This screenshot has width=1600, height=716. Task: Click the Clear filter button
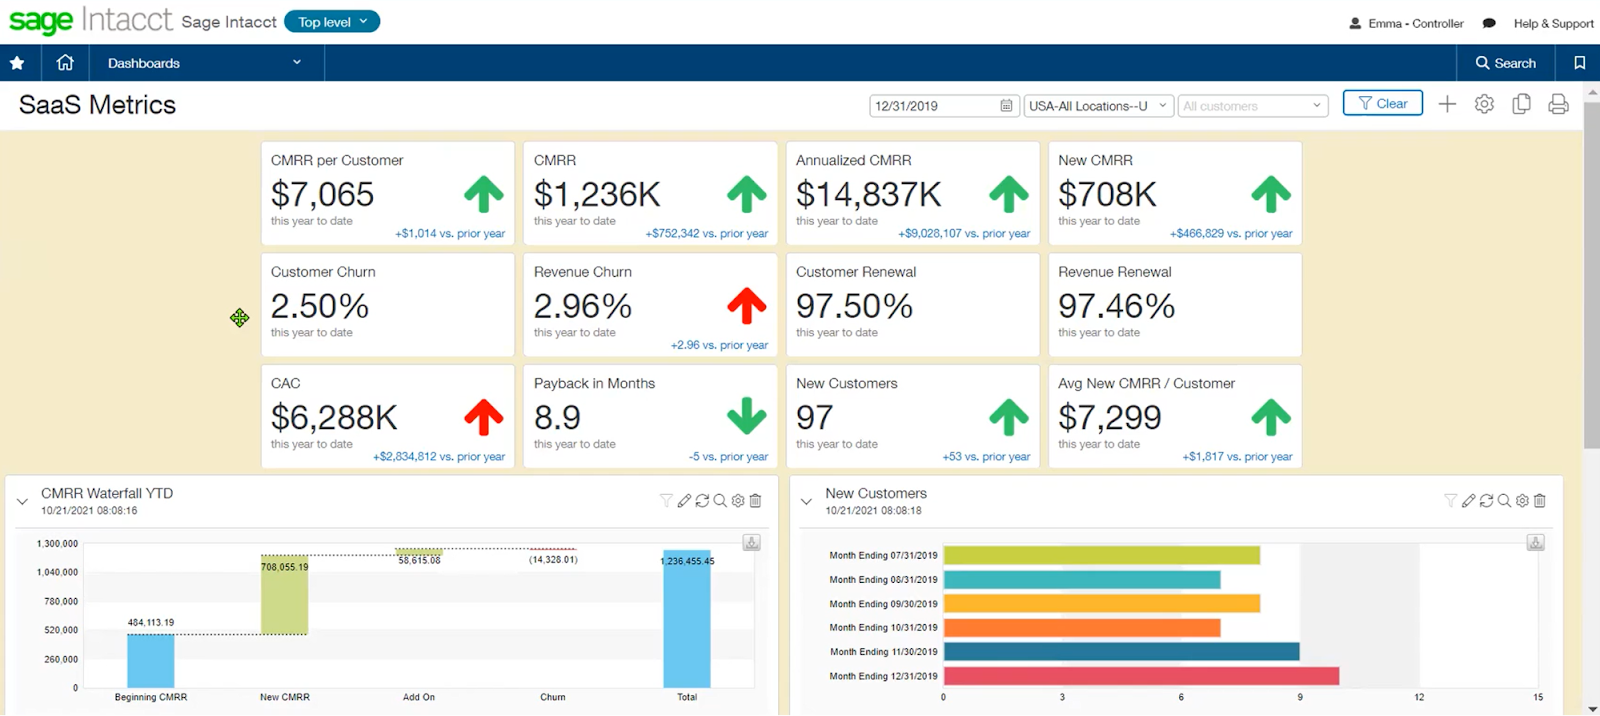point(1382,103)
